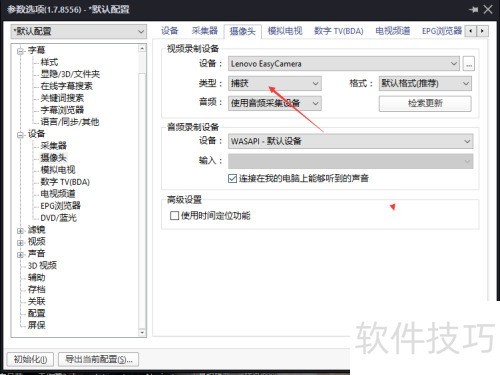Select 字幕浏览器 in the tree
This screenshot has width=500, height=375.
62,110
